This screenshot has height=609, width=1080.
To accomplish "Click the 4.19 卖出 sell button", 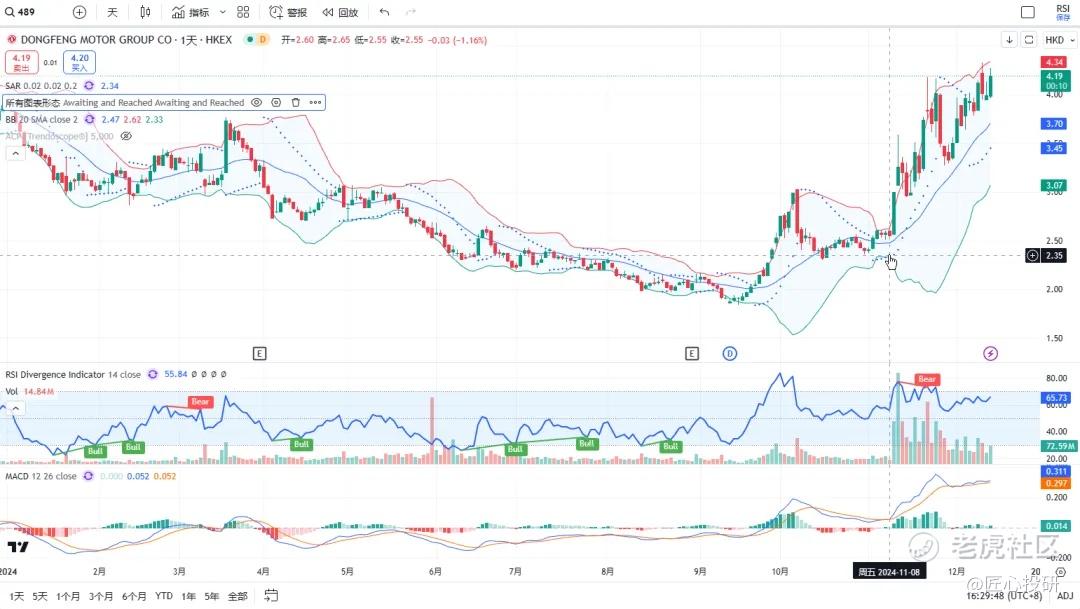I will click(x=21, y=63).
